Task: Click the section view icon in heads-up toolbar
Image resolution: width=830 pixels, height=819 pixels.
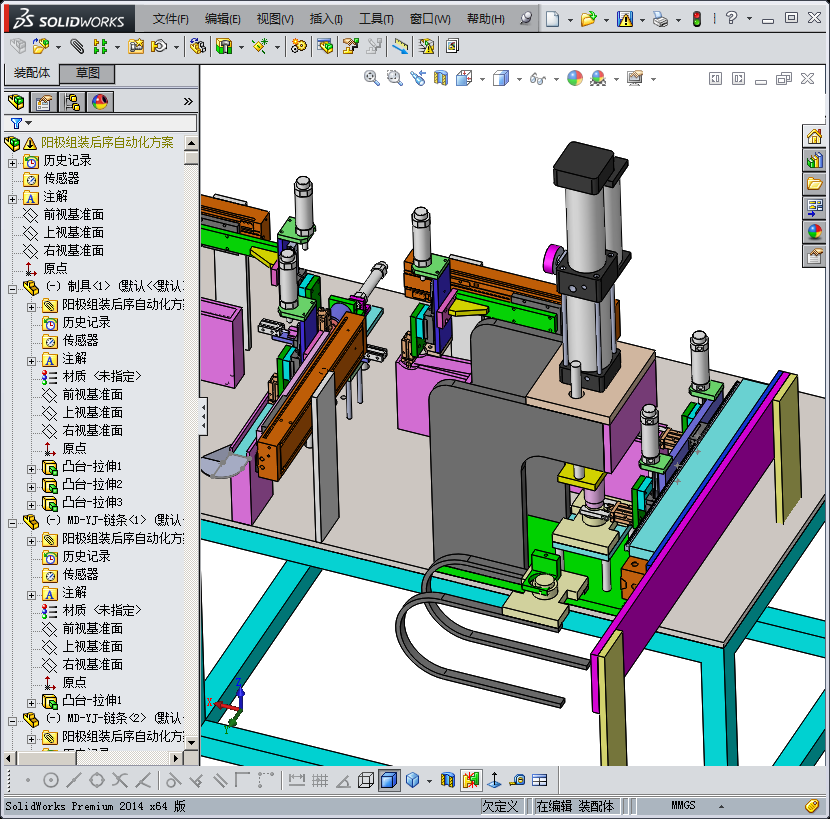Action: coord(440,78)
